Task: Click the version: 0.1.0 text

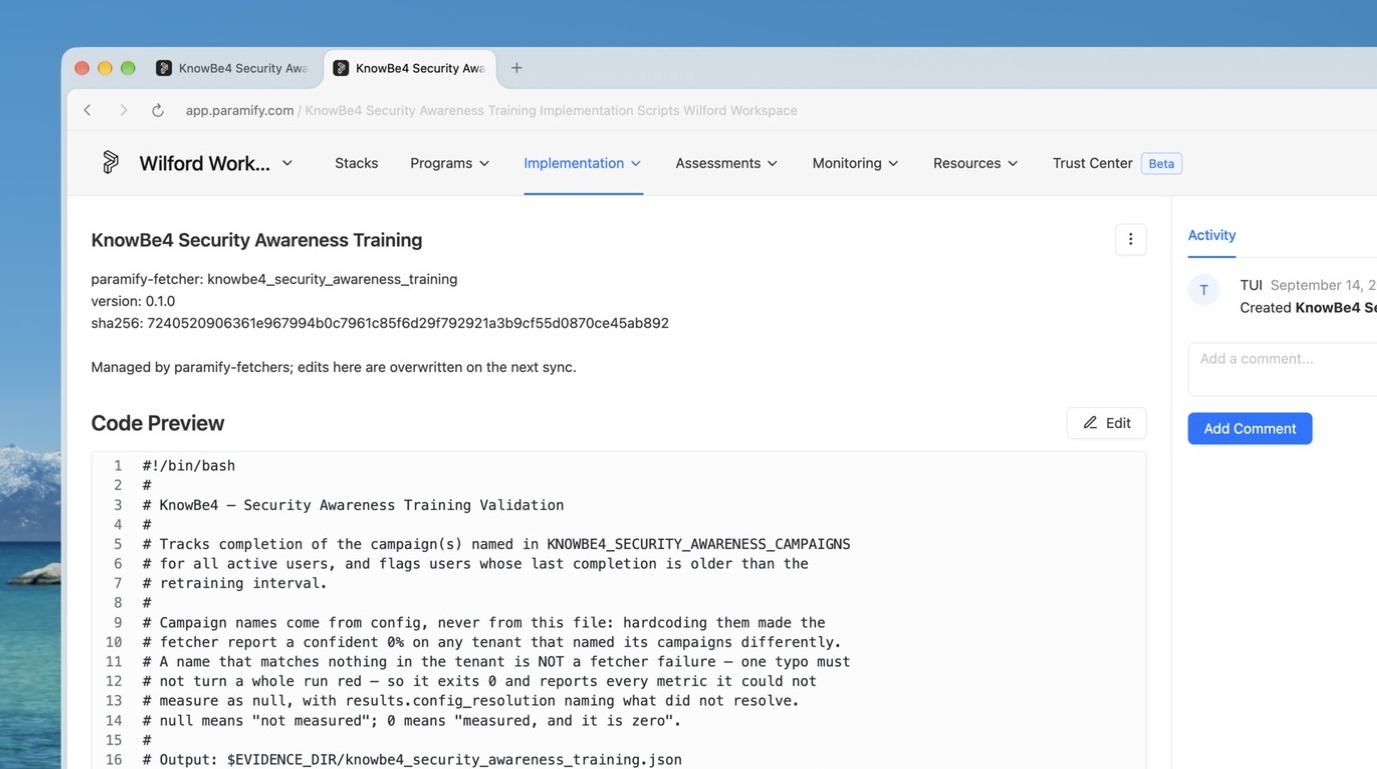Action: [133, 301]
